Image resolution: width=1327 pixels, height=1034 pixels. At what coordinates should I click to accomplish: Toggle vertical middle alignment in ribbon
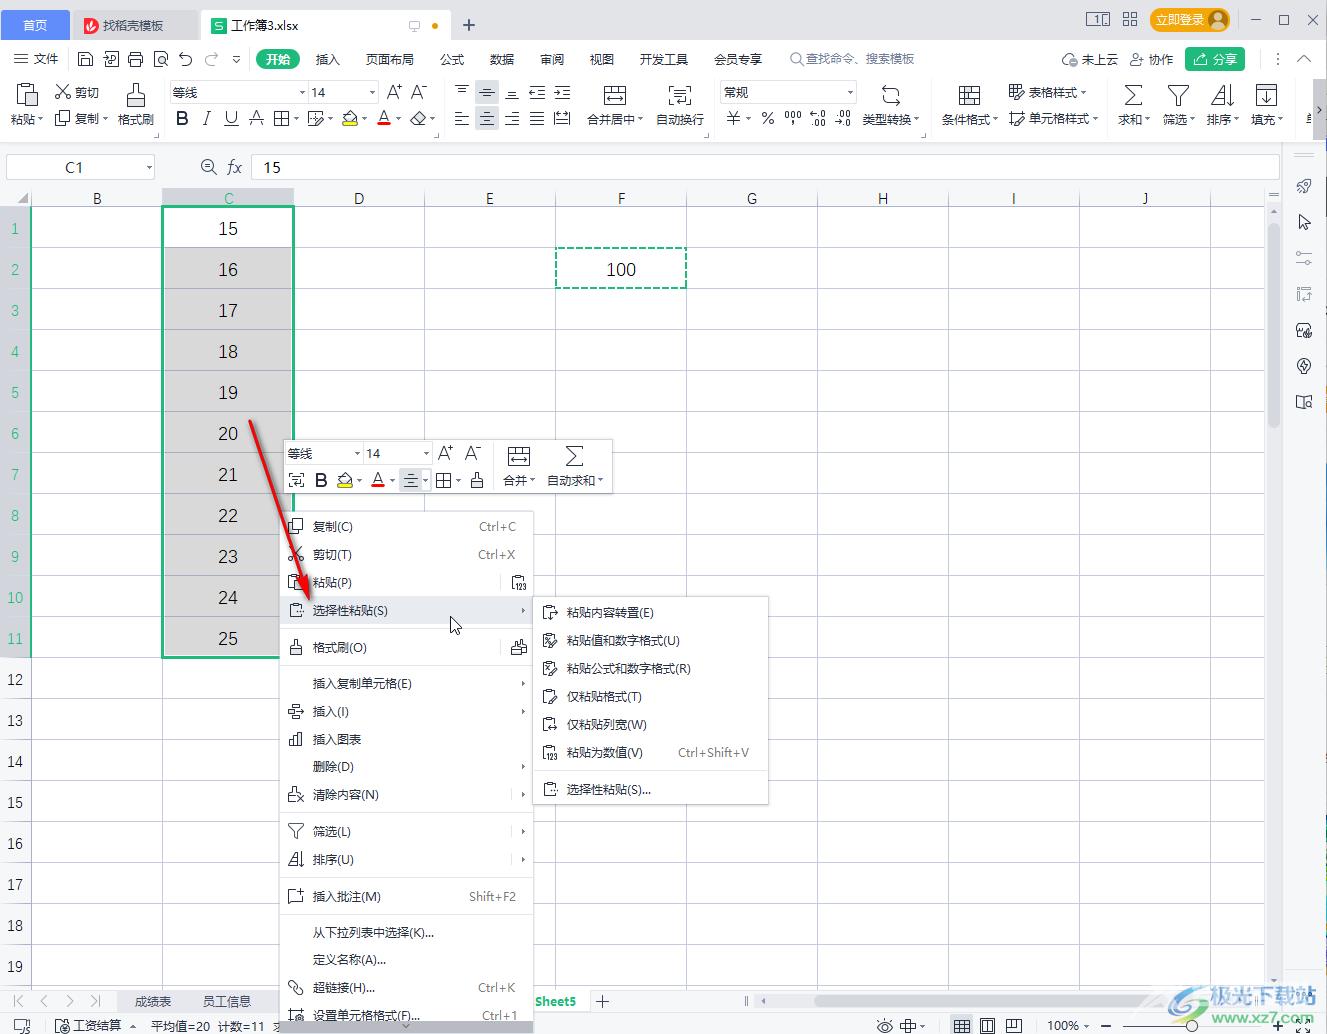(x=487, y=92)
